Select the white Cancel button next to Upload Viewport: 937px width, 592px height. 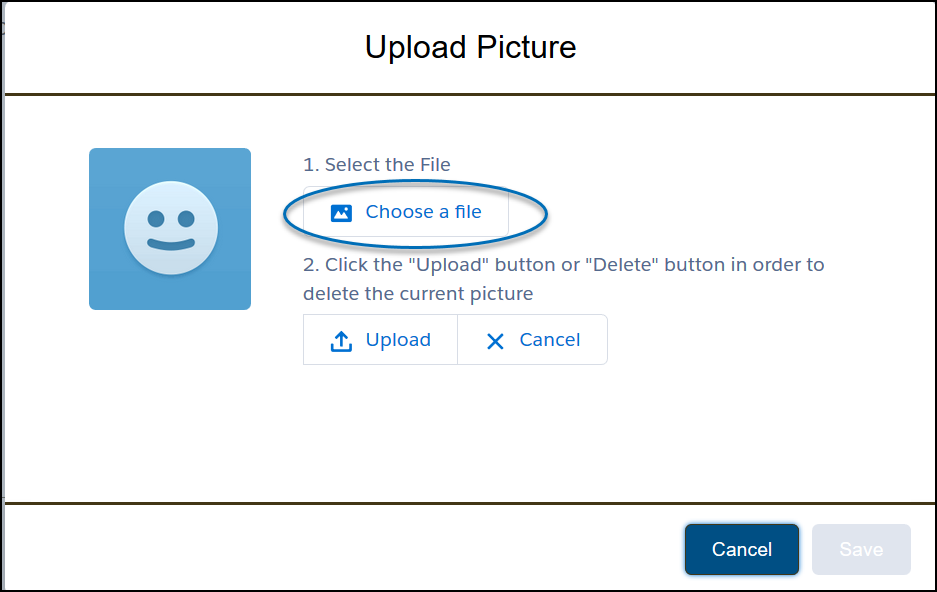[x=532, y=340]
